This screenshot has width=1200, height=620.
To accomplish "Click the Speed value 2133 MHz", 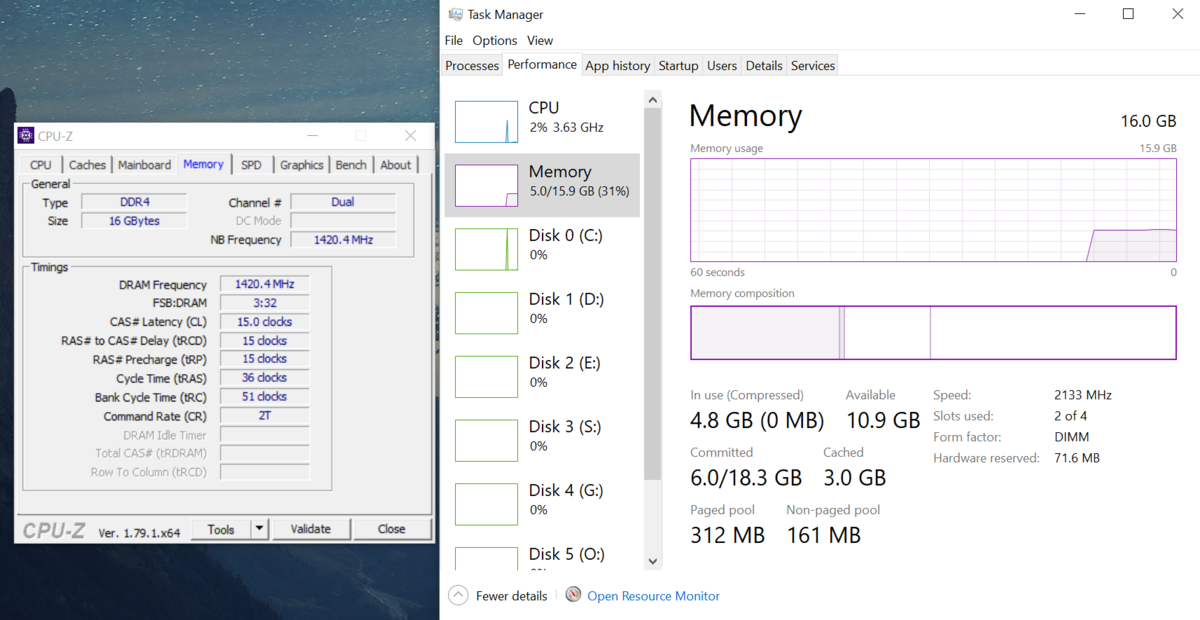I will [x=1083, y=395].
